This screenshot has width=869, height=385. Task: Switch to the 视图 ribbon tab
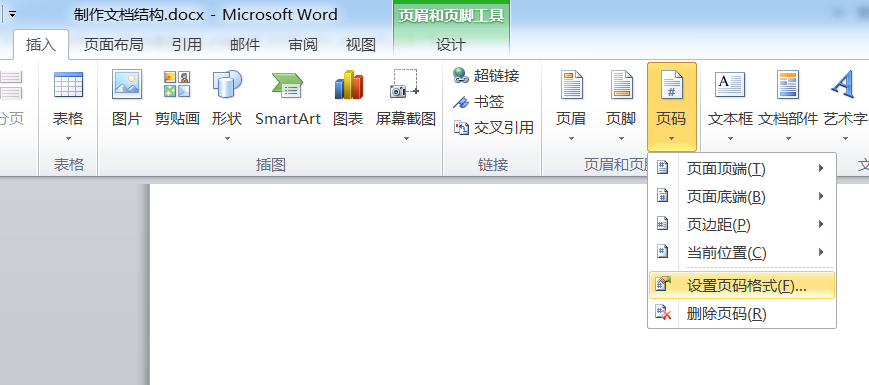tap(361, 45)
